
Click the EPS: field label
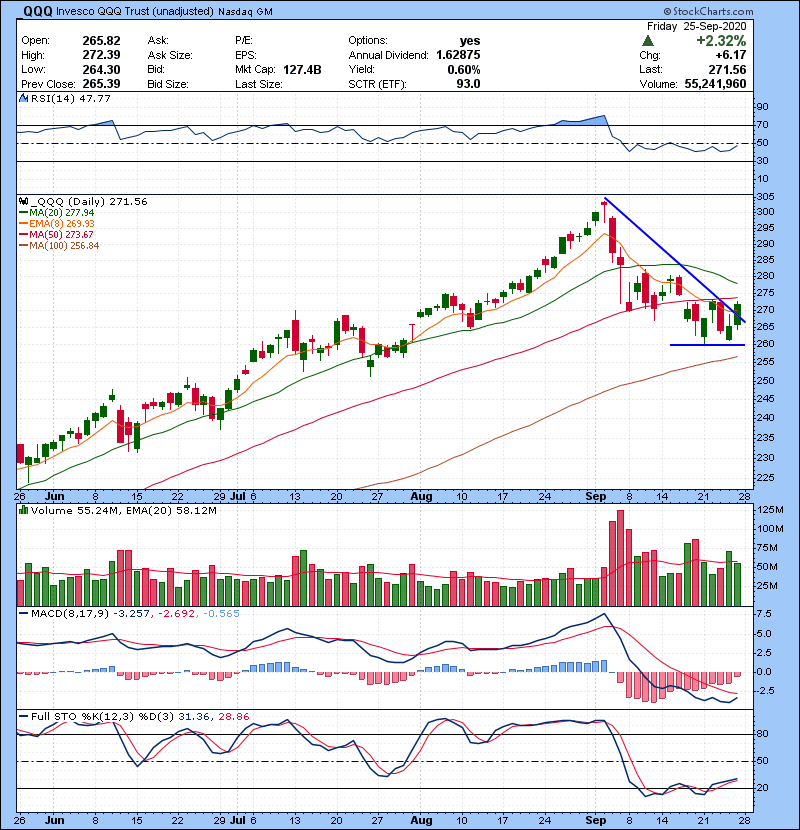pos(246,55)
